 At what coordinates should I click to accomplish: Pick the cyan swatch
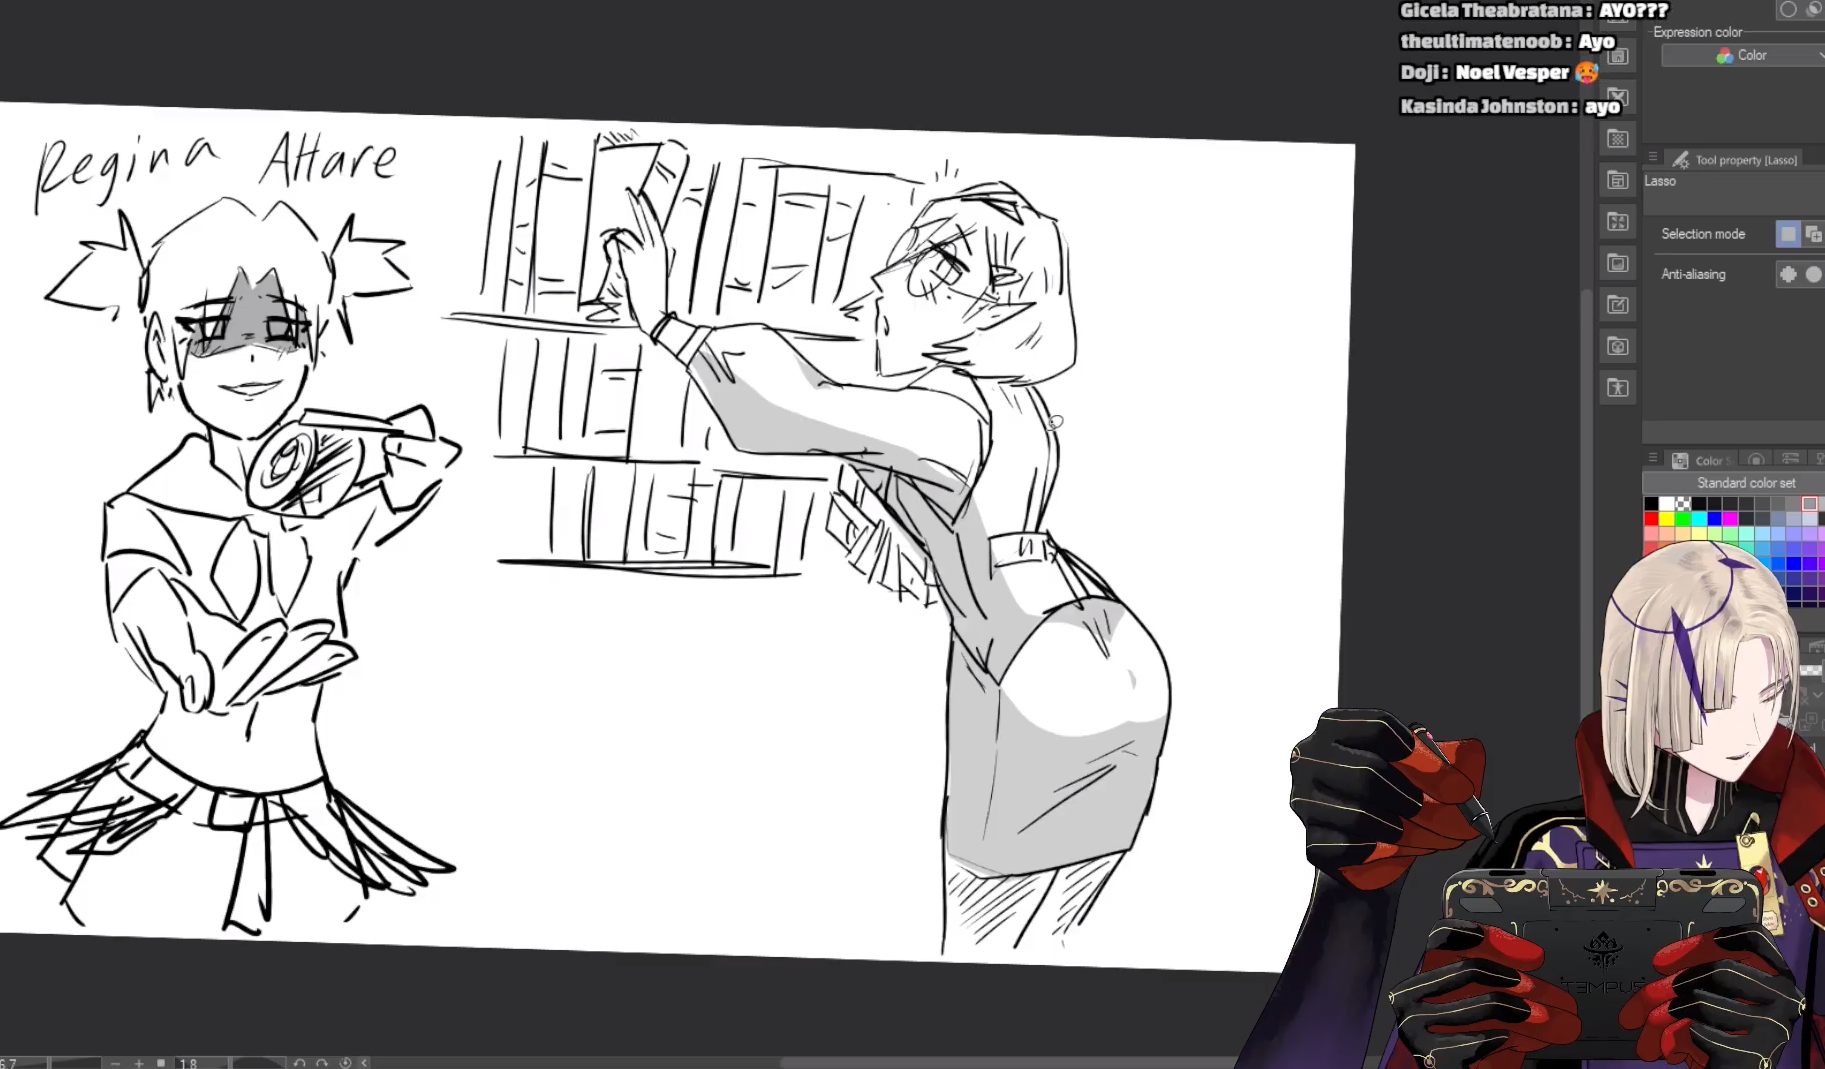pos(1699,519)
